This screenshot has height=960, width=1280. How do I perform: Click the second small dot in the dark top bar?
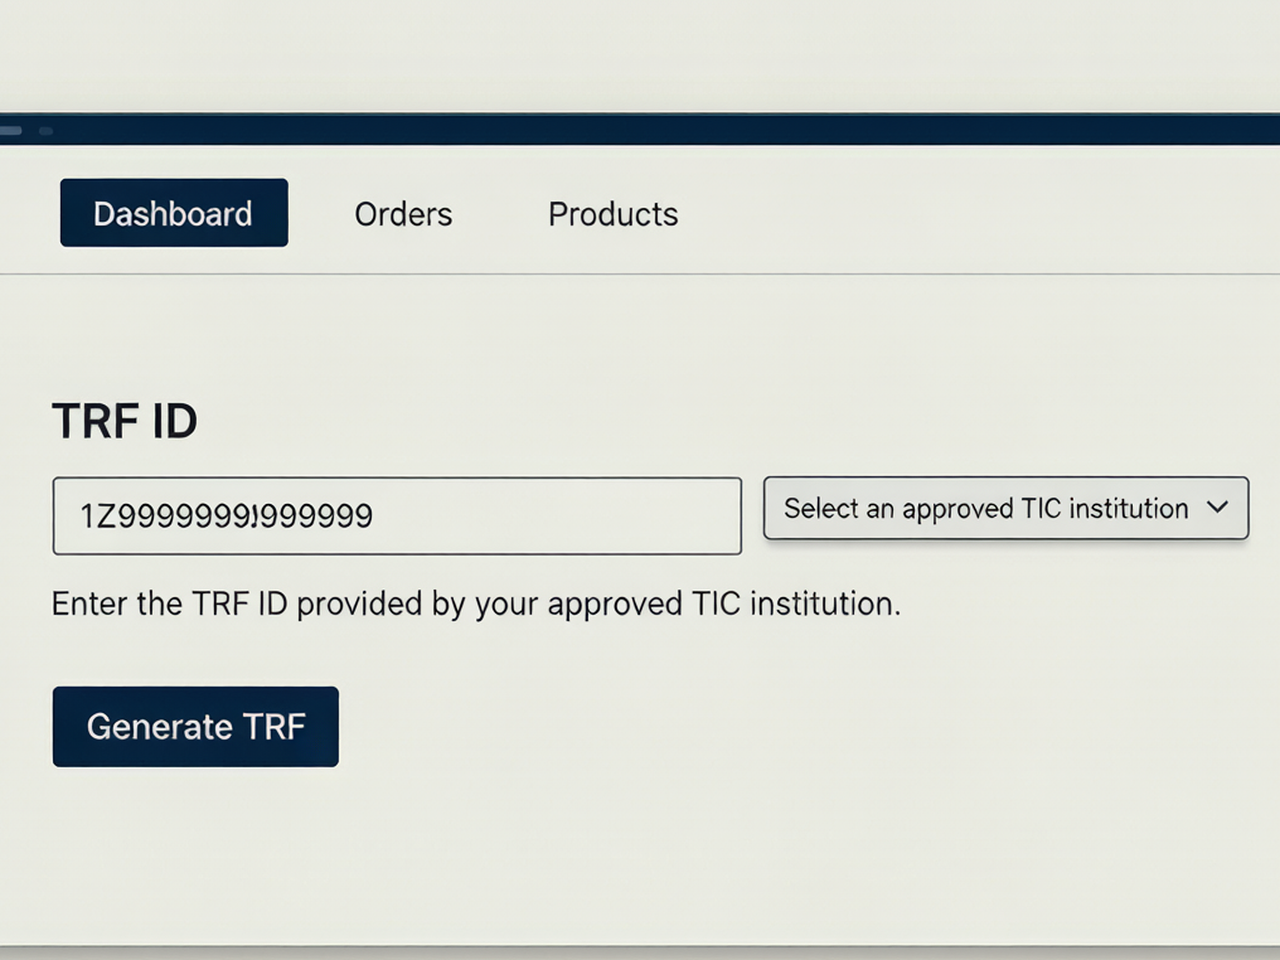(x=46, y=130)
